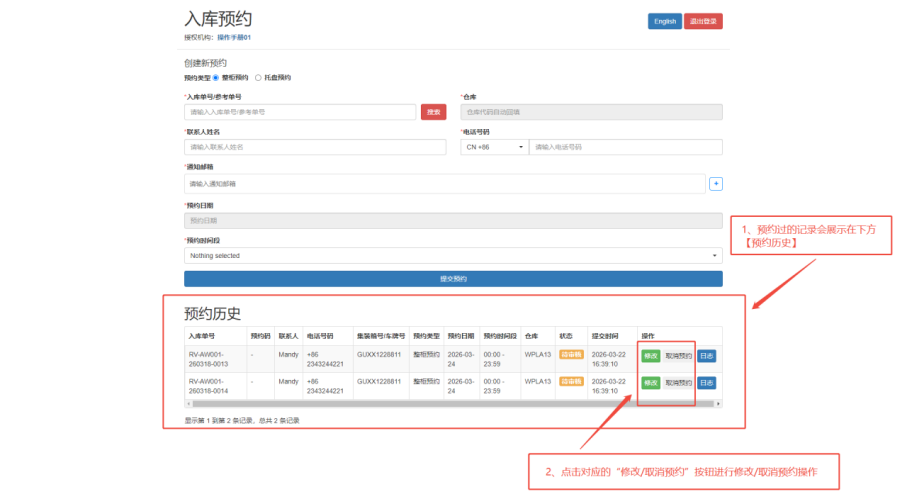Expand the 预约时间段 Nothing selected dropdown
908x499 pixels.
(453, 255)
